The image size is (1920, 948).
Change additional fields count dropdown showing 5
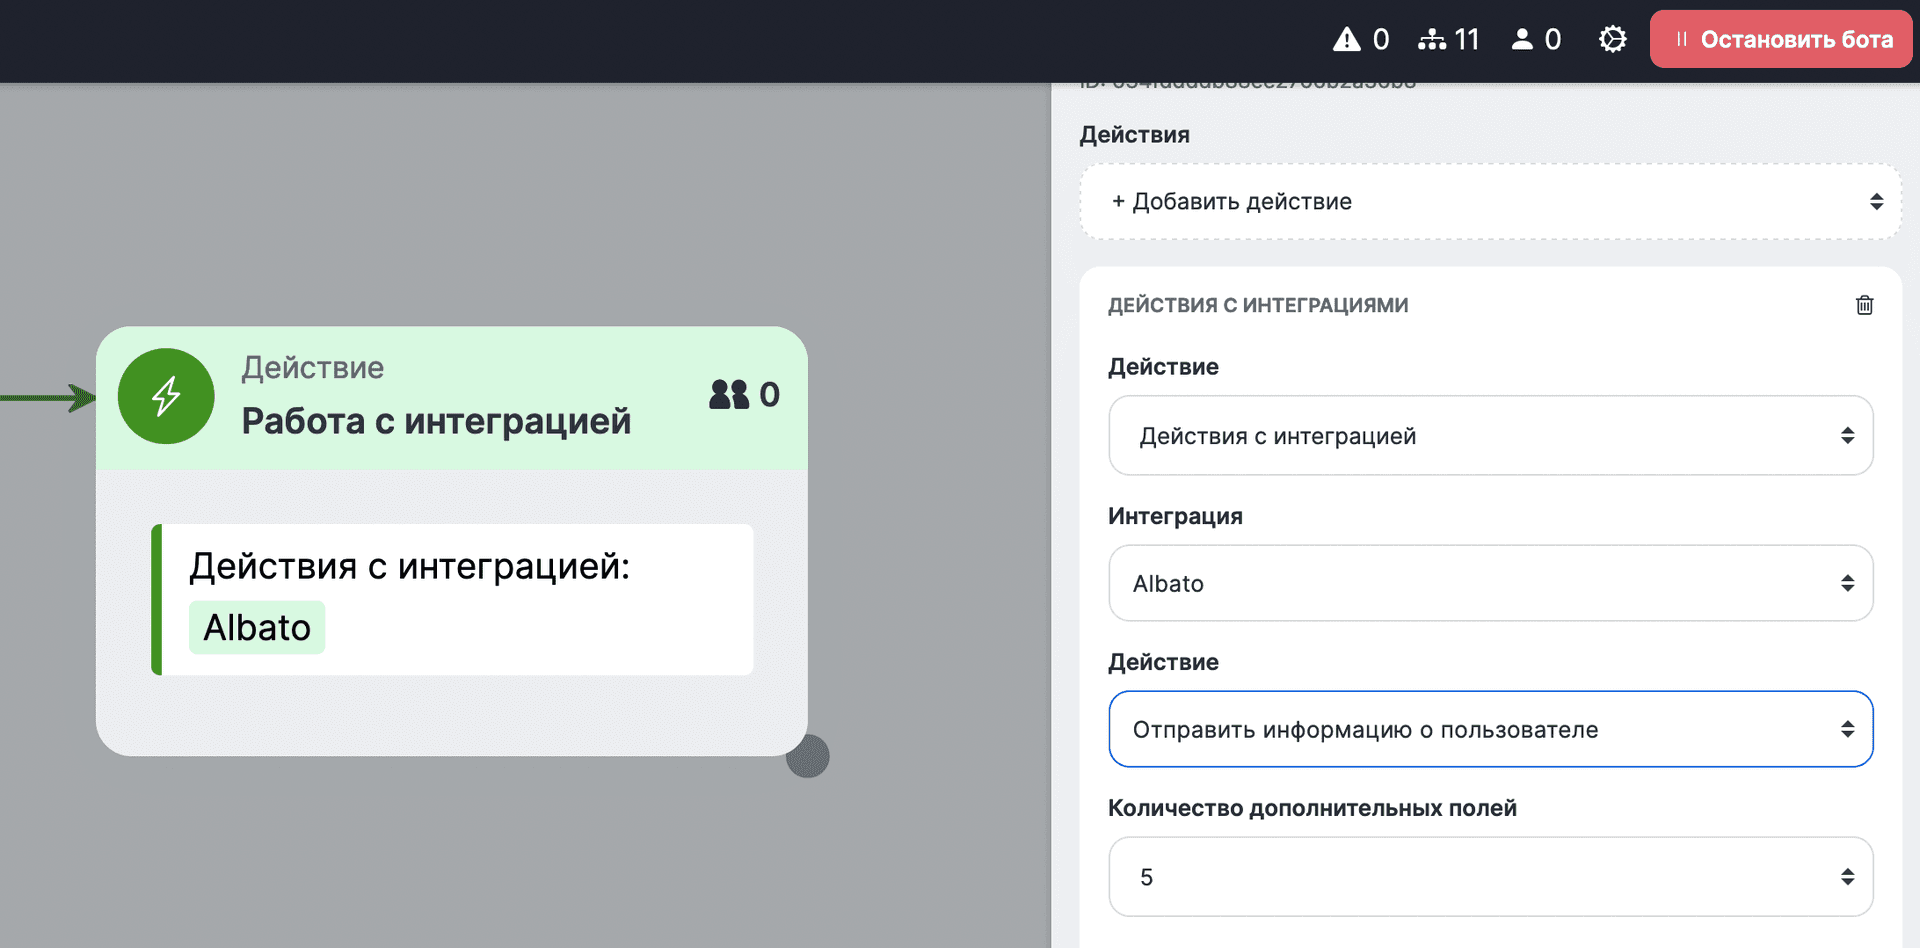click(x=1490, y=877)
